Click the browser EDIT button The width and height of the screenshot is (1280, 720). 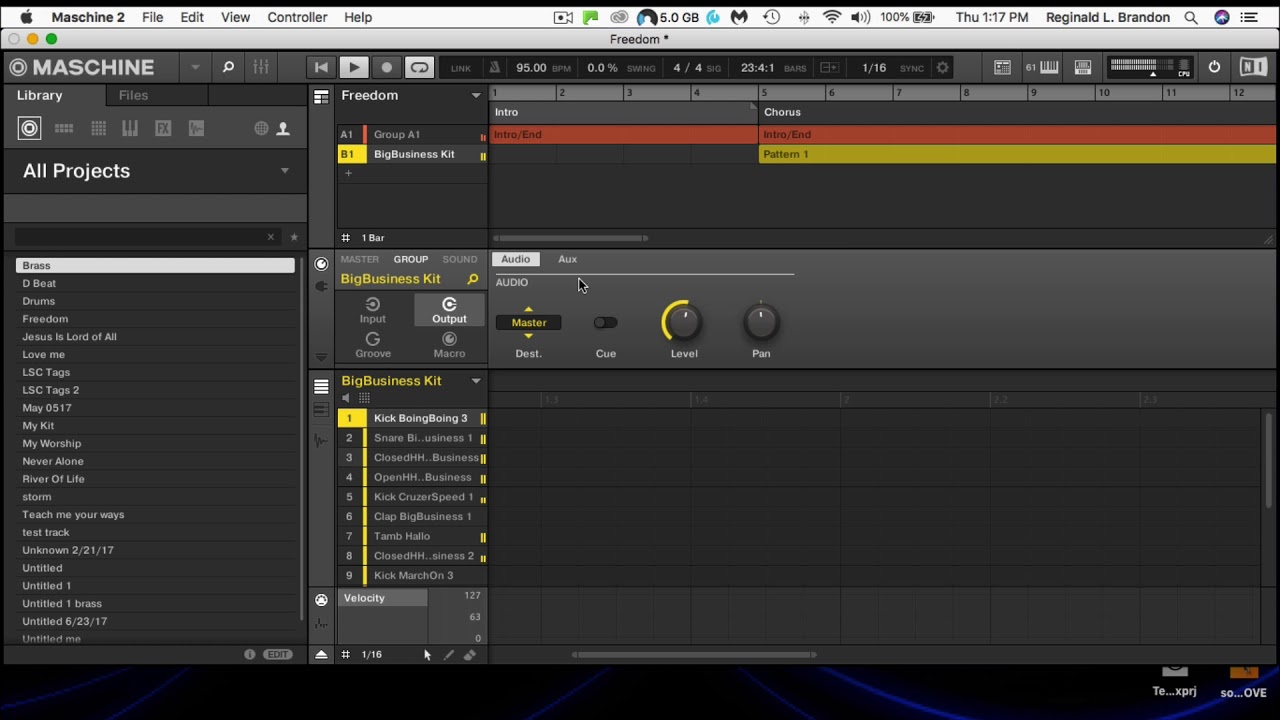[x=278, y=654]
